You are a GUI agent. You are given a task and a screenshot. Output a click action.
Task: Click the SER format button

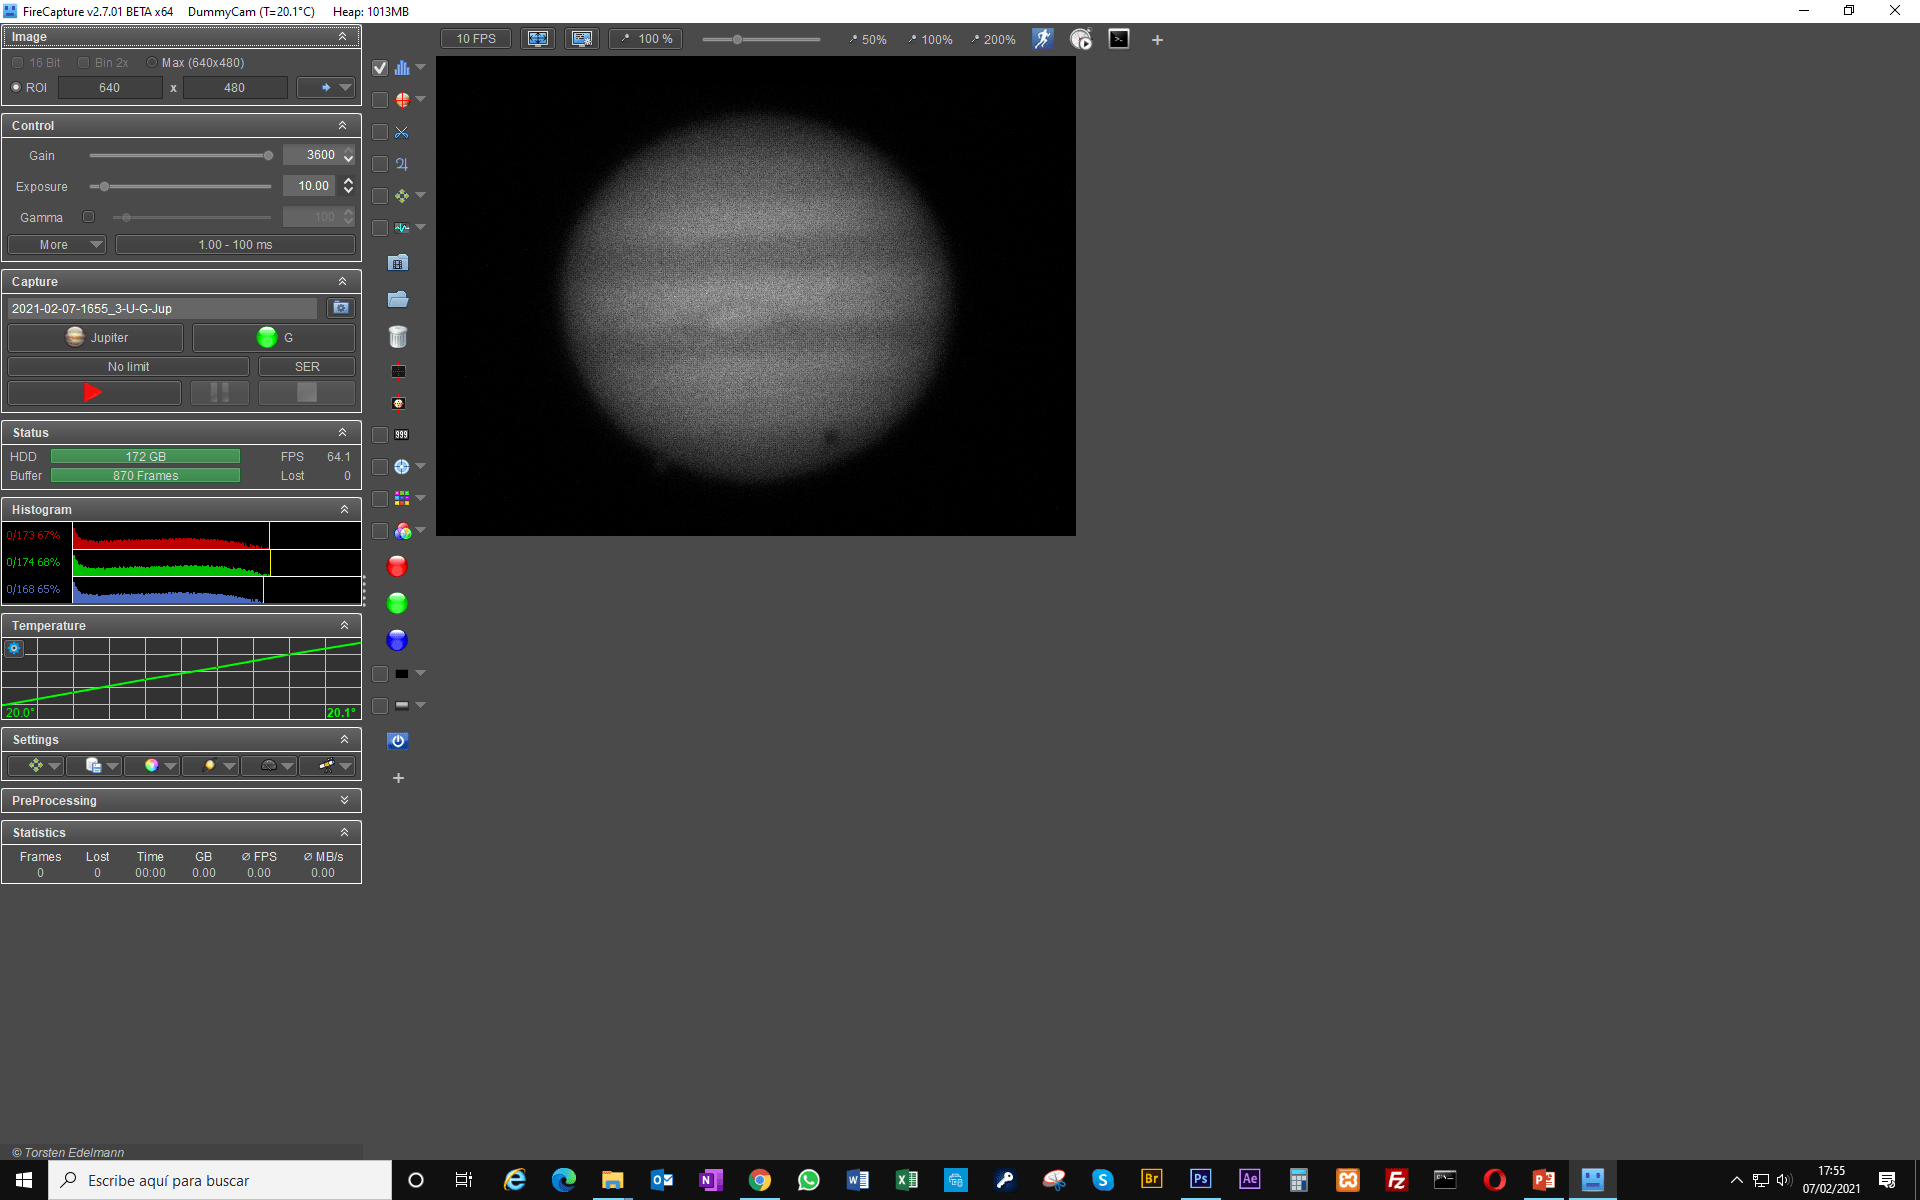click(x=307, y=367)
